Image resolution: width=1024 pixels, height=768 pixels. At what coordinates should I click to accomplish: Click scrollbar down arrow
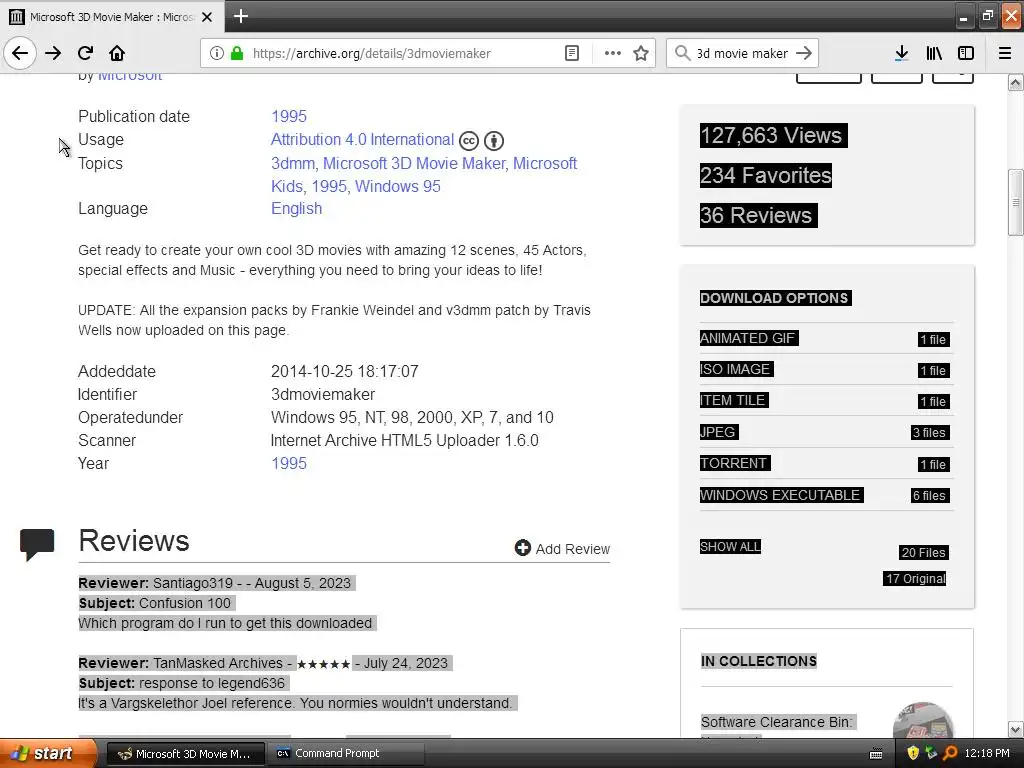pyautogui.click(x=1016, y=729)
